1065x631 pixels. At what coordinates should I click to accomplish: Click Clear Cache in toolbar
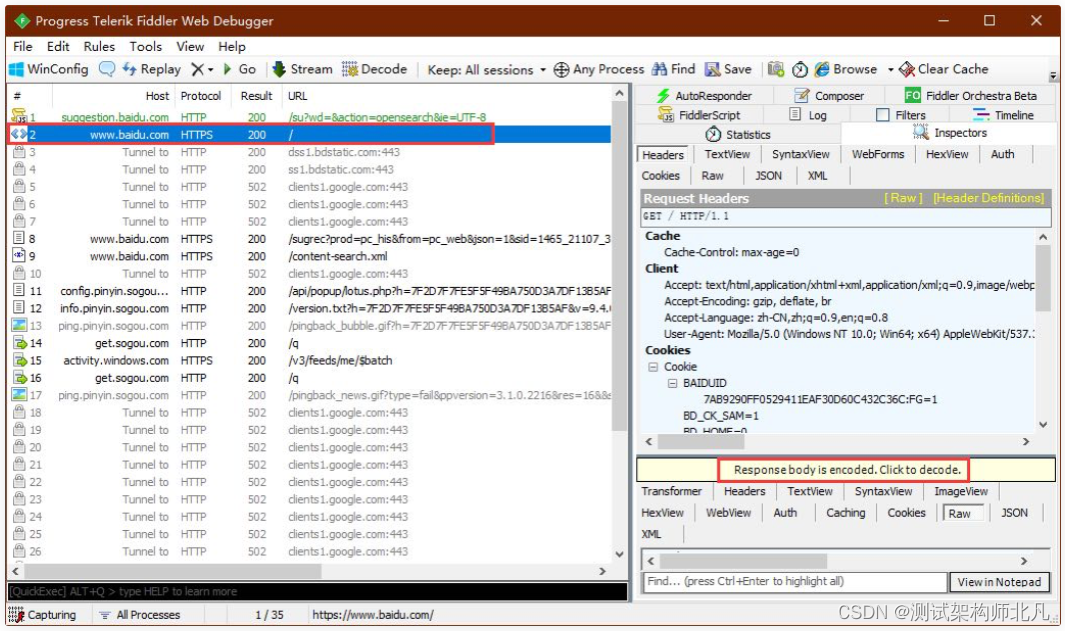pos(943,69)
